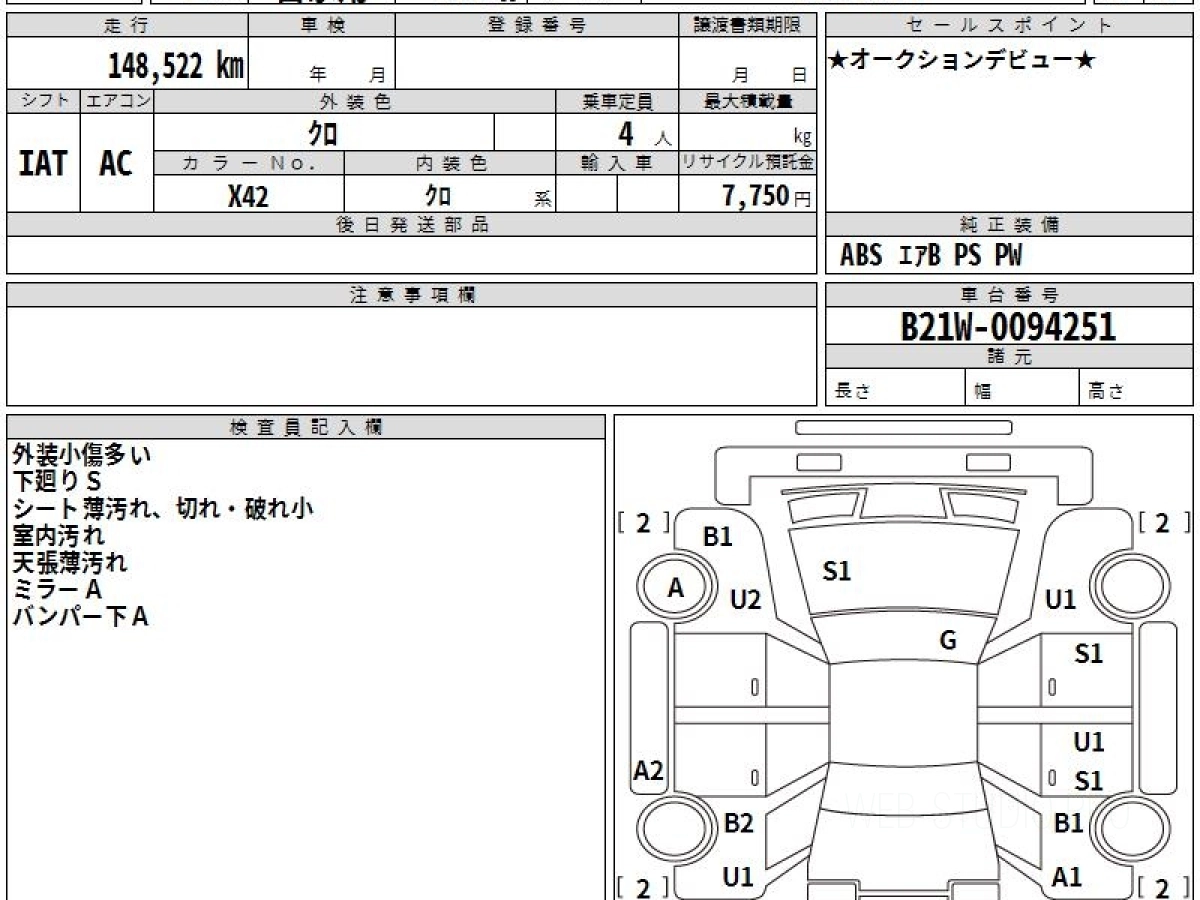1200x900 pixels.
Task: Select the 注意事項欄 header
Action: (411, 295)
